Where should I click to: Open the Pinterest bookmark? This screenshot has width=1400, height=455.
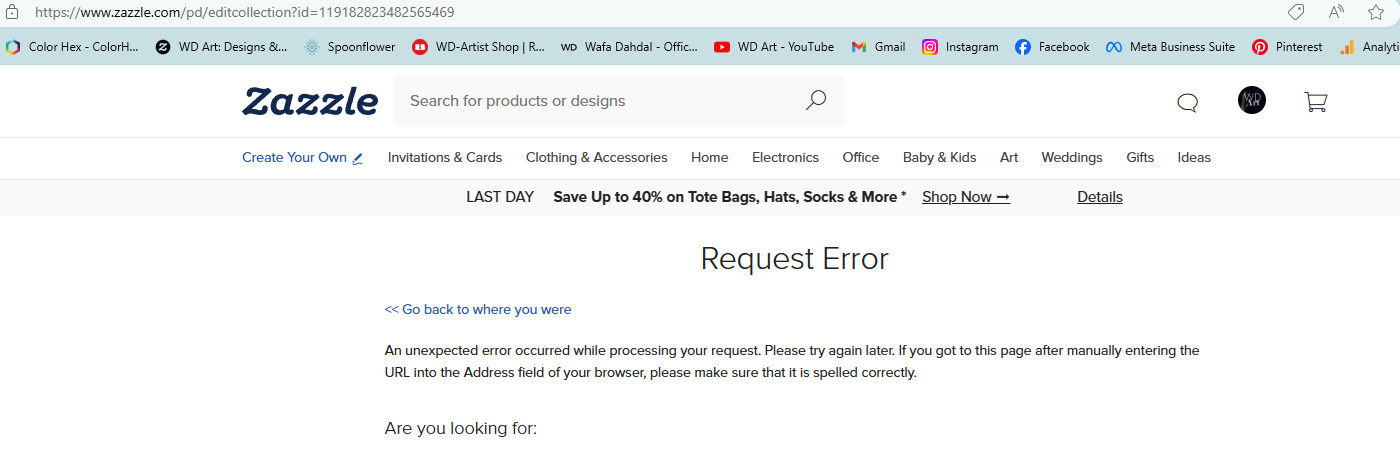(x=1287, y=47)
